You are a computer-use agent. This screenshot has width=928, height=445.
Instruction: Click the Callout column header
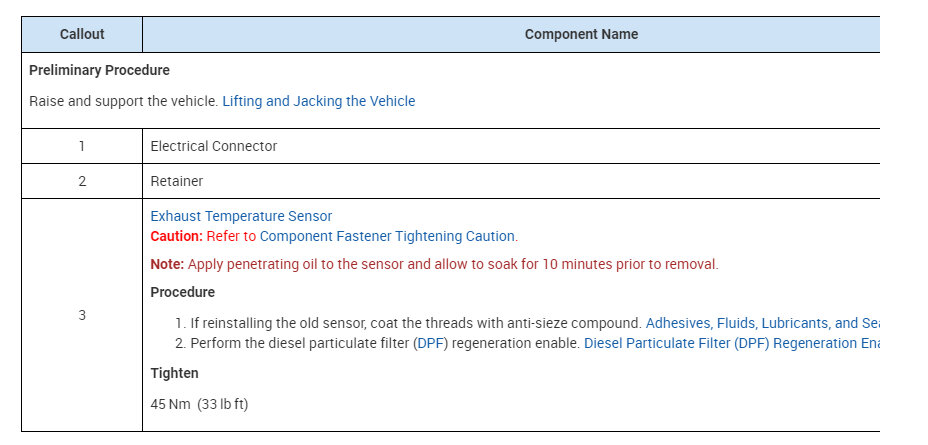pos(82,34)
